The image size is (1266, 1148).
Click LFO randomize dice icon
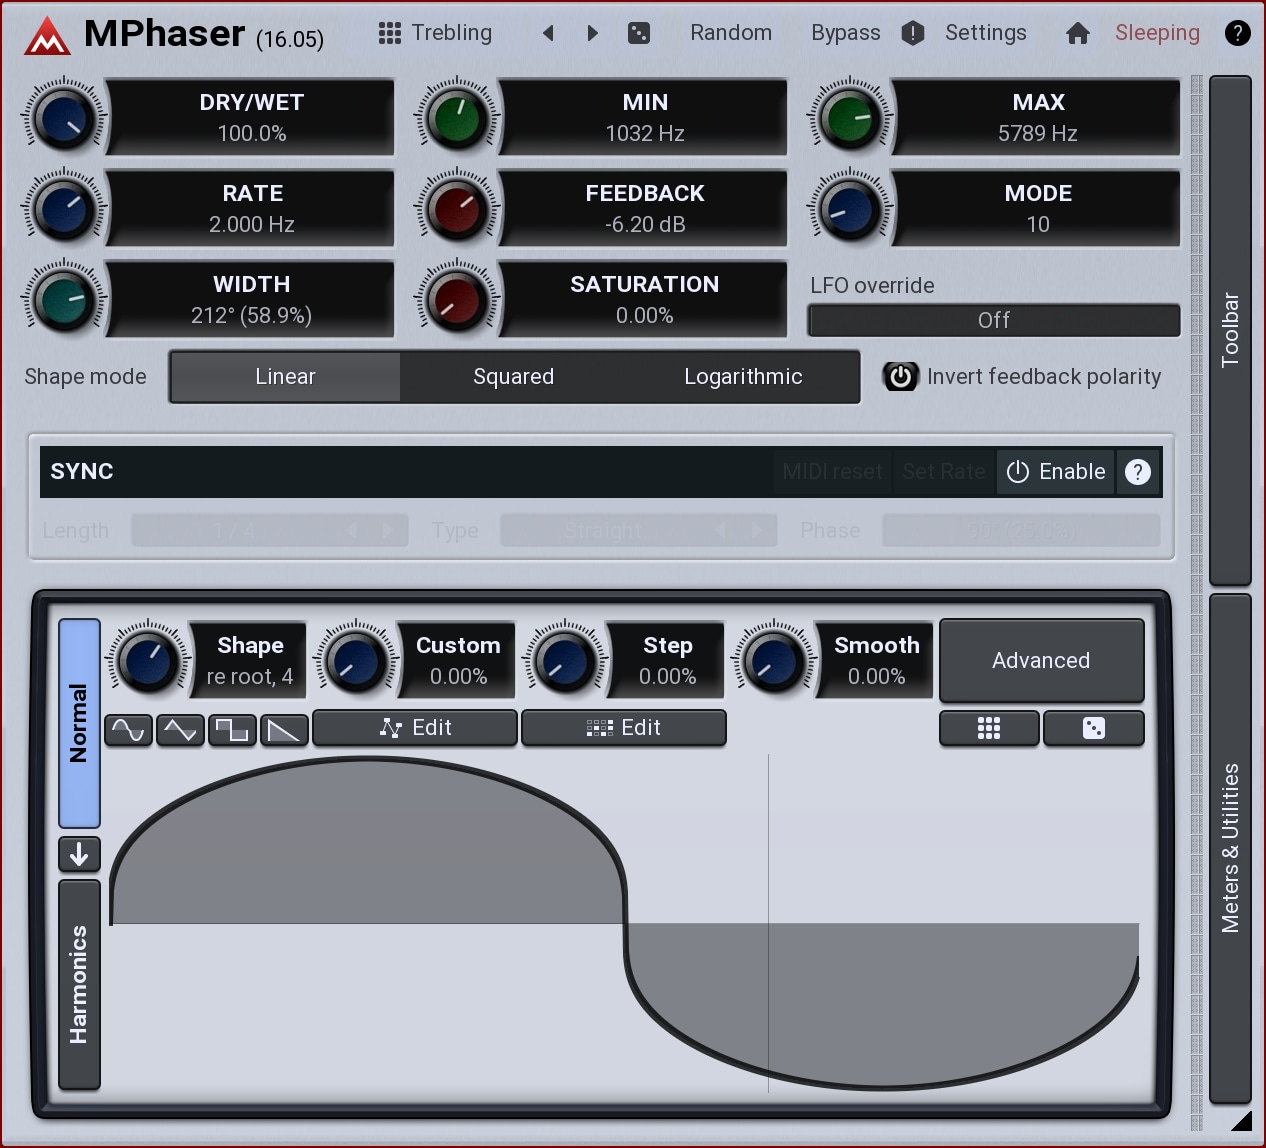coord(1094,728)
